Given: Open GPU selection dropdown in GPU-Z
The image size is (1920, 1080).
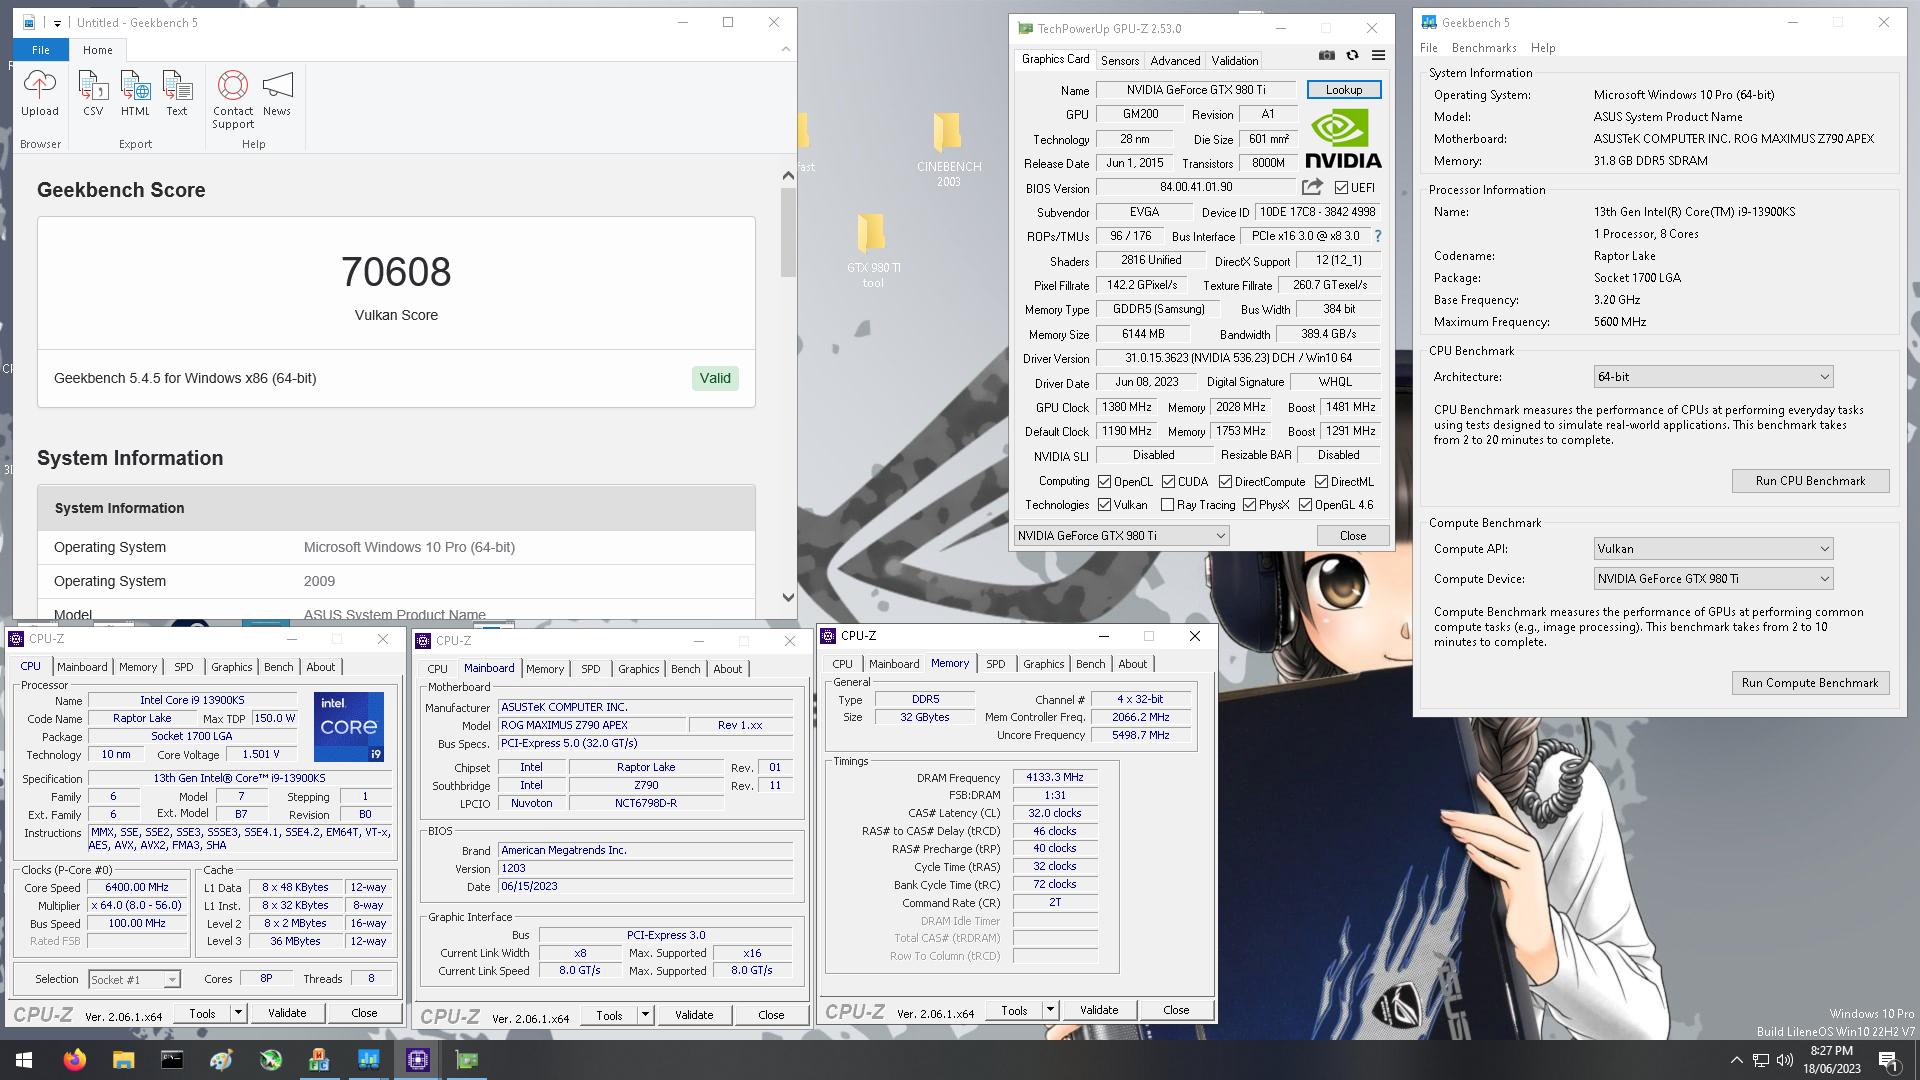Looking at the screenshot, I should pyautogui.click(x=1122, y=536).
